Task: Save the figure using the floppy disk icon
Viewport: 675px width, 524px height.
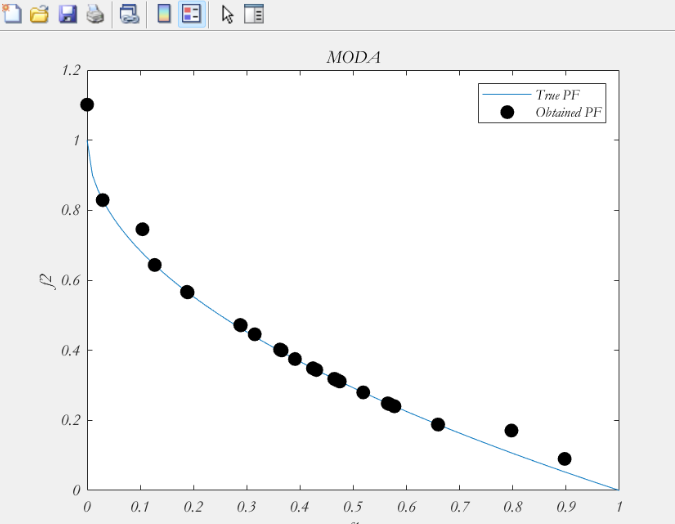Action: pyautogui.click(x=68, y=14)
